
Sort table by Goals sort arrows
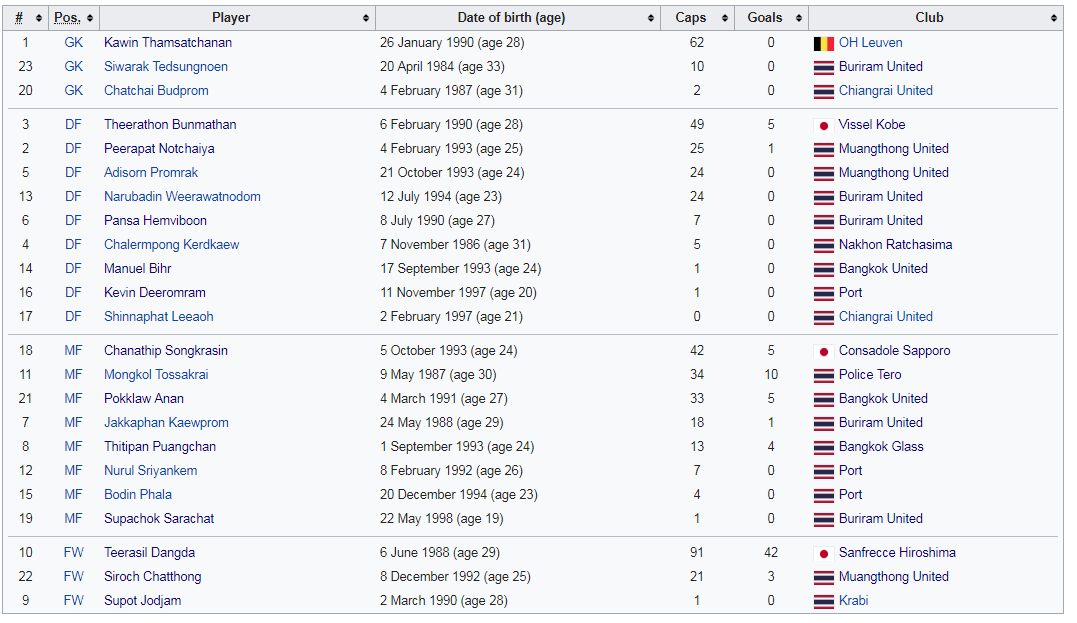pos(799,19)
